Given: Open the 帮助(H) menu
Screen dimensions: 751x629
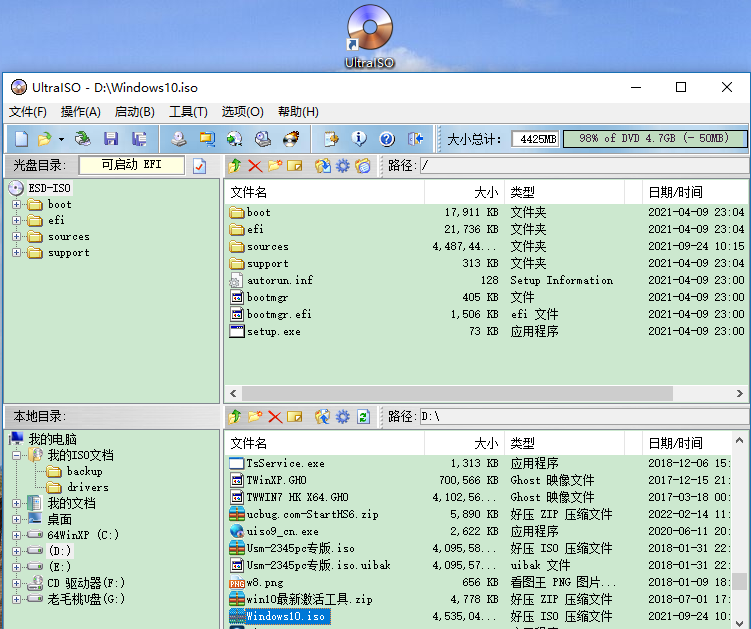Looking at the screenshot, I should [x=298, y=112].
